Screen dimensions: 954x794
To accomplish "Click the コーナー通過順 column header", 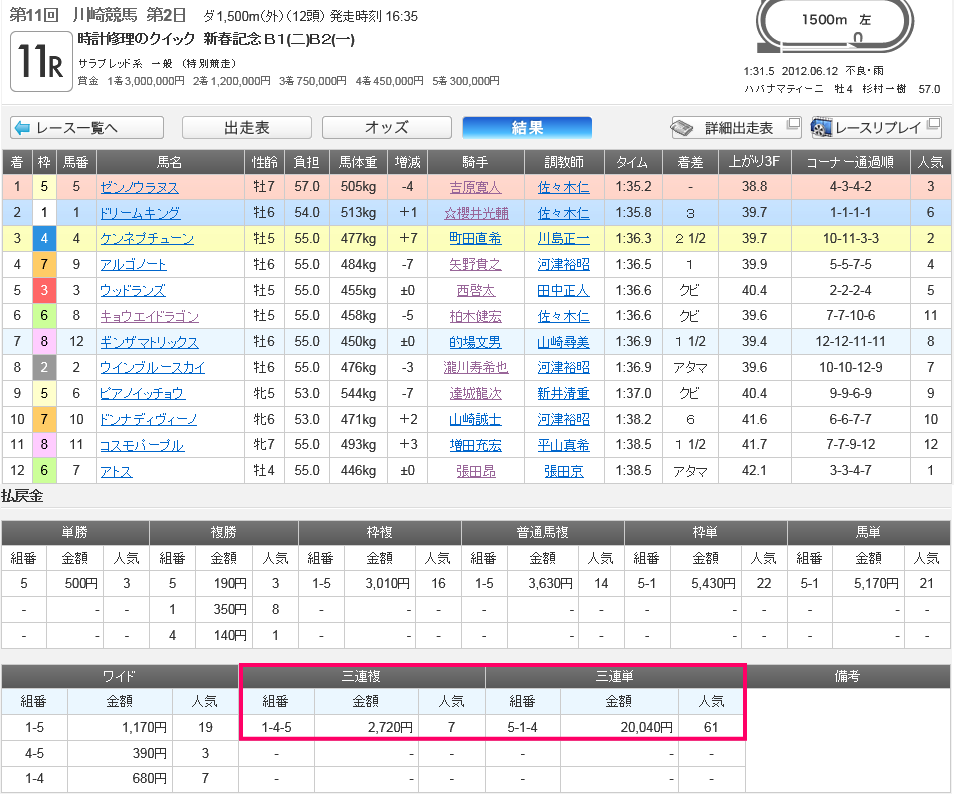I will (x=850, y=162).
